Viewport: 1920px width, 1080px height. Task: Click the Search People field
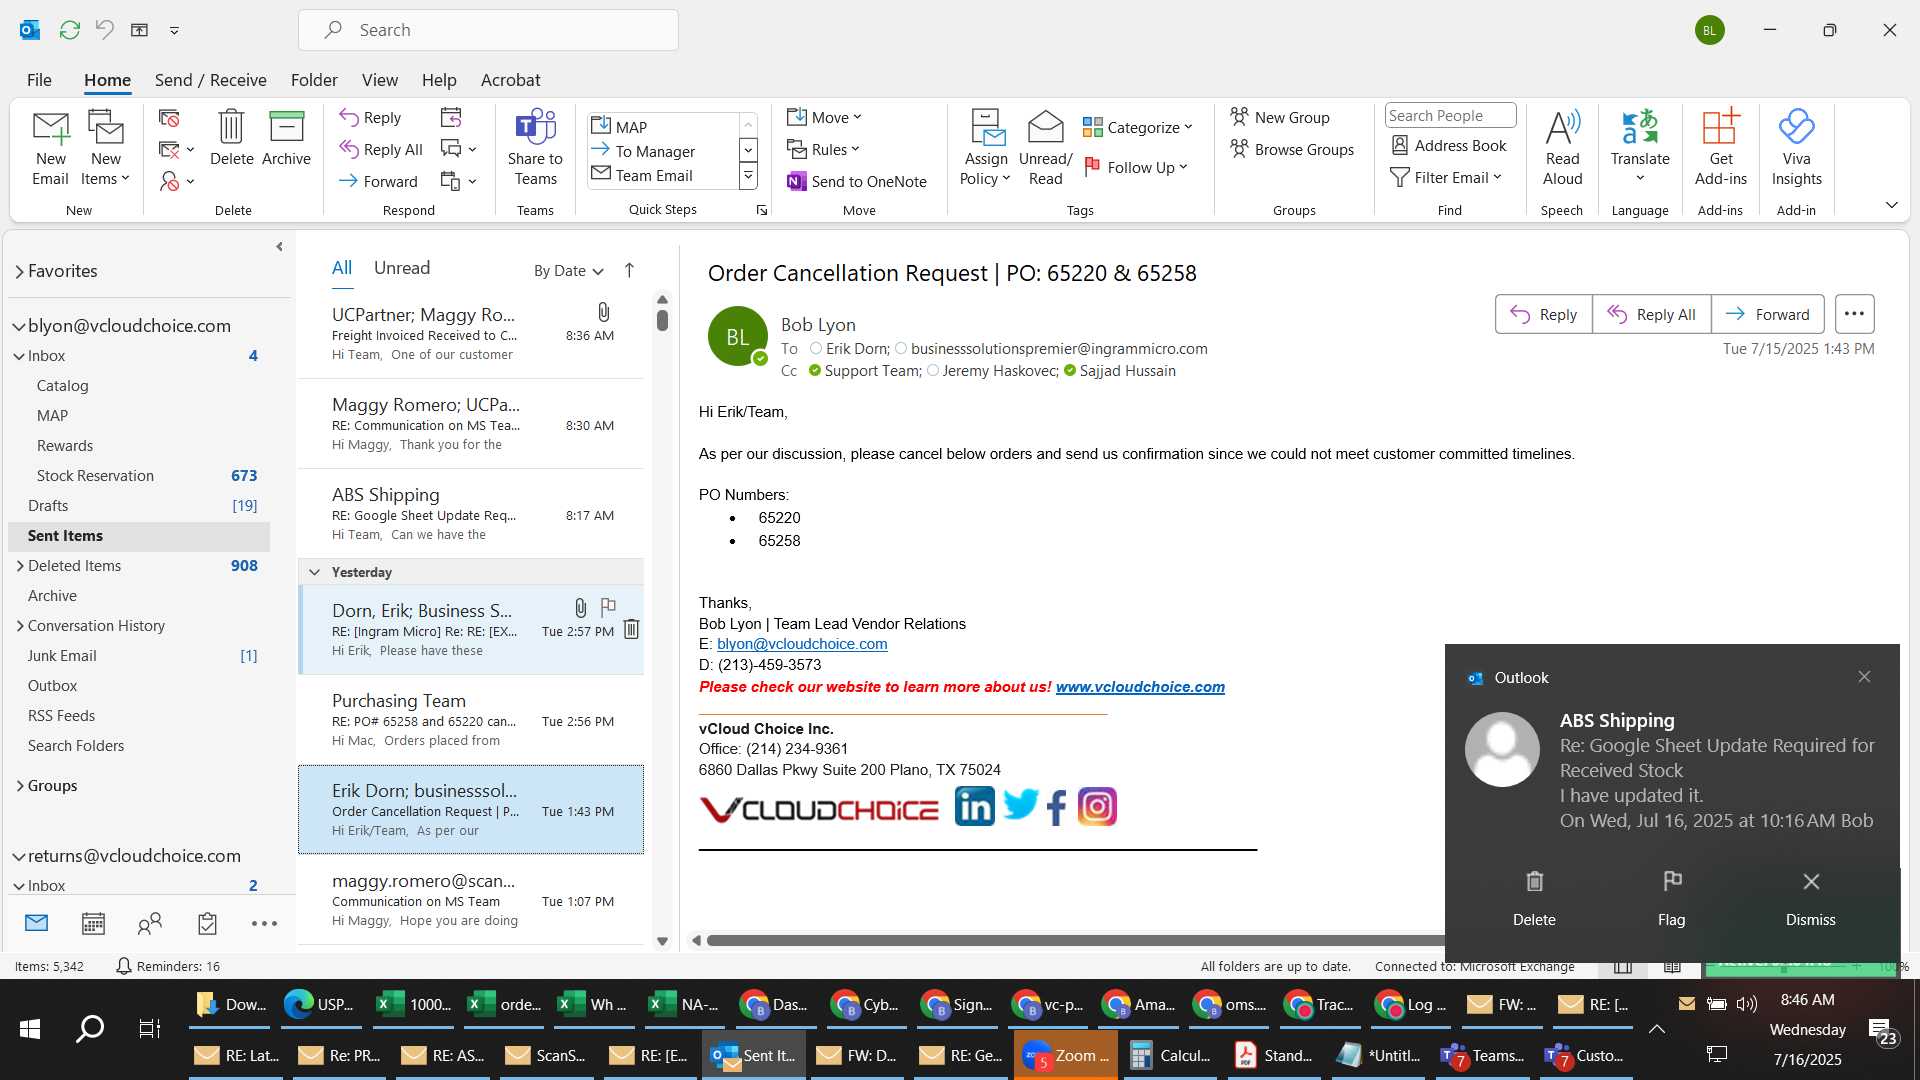point(1450,116)
